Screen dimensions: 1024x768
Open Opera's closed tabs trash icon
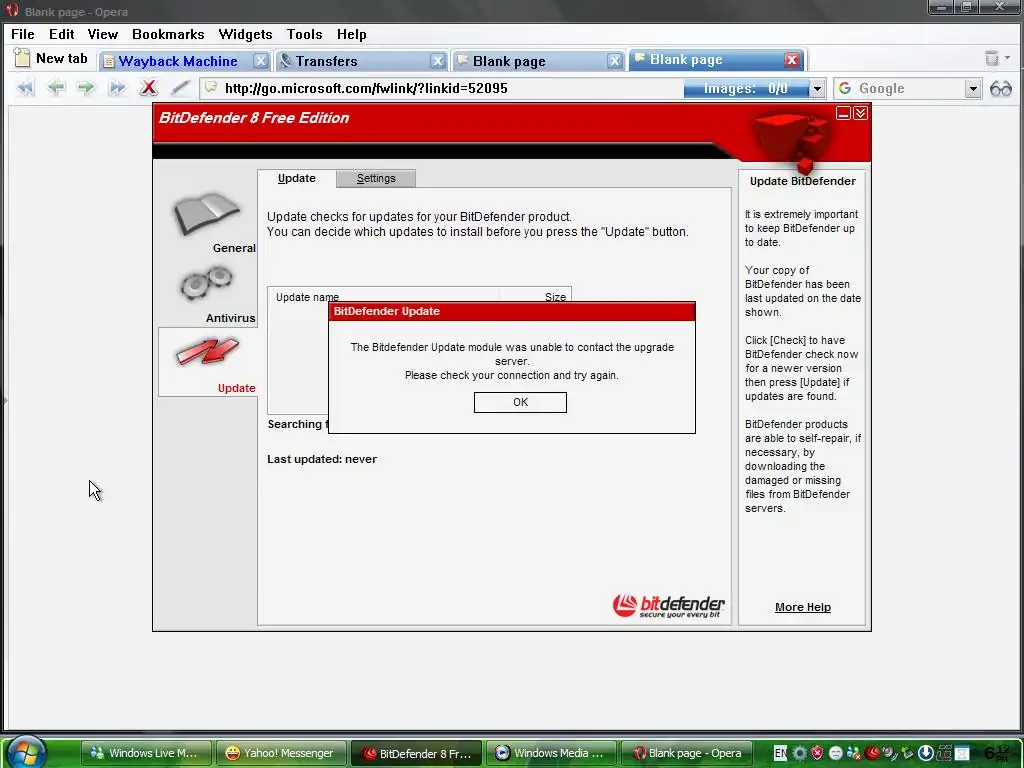(x=991, y=58)
